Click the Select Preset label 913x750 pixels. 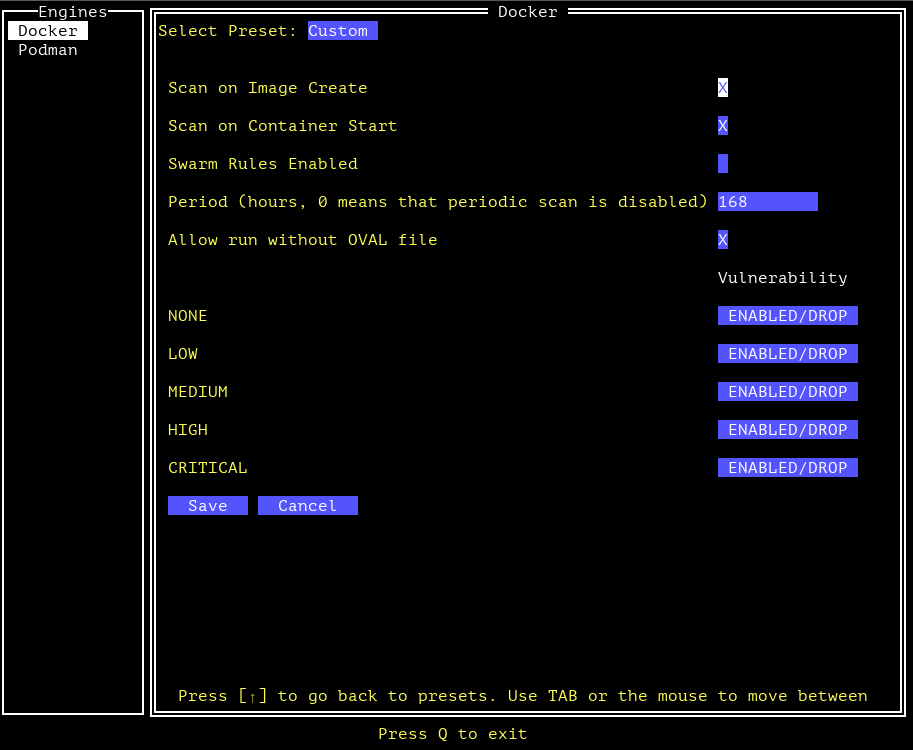tap(228, 31)
